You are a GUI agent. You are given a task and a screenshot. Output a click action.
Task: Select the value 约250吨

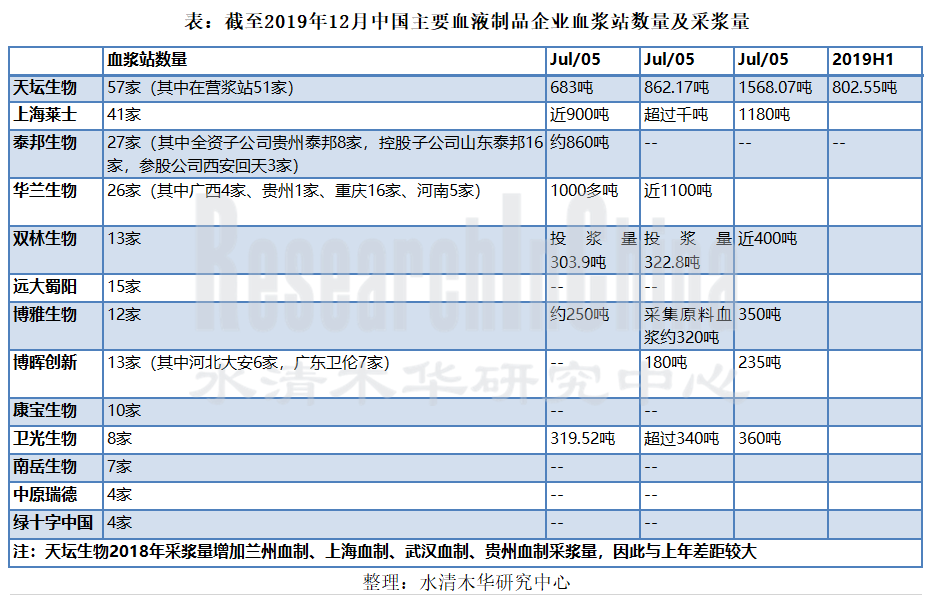[579, 315]
